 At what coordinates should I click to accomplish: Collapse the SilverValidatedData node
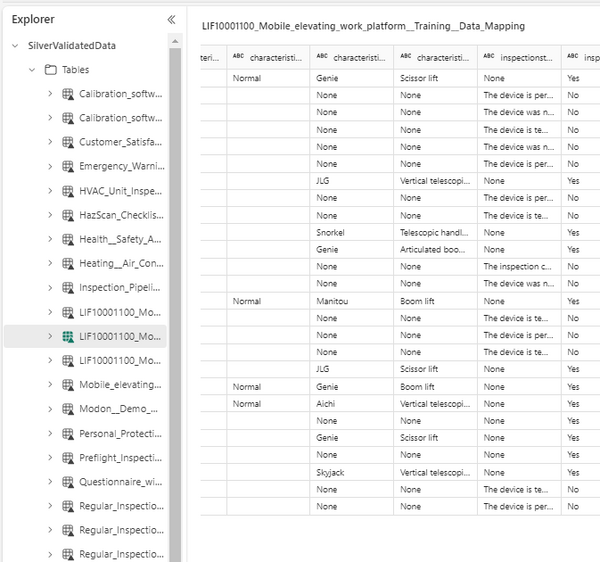click(x=15, y=46)
